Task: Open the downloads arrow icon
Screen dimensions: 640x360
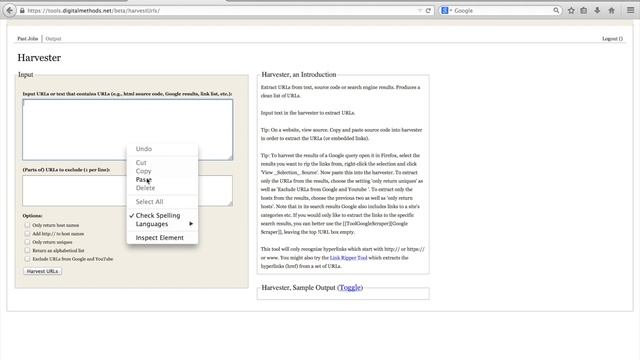Action: pos(597,11)
